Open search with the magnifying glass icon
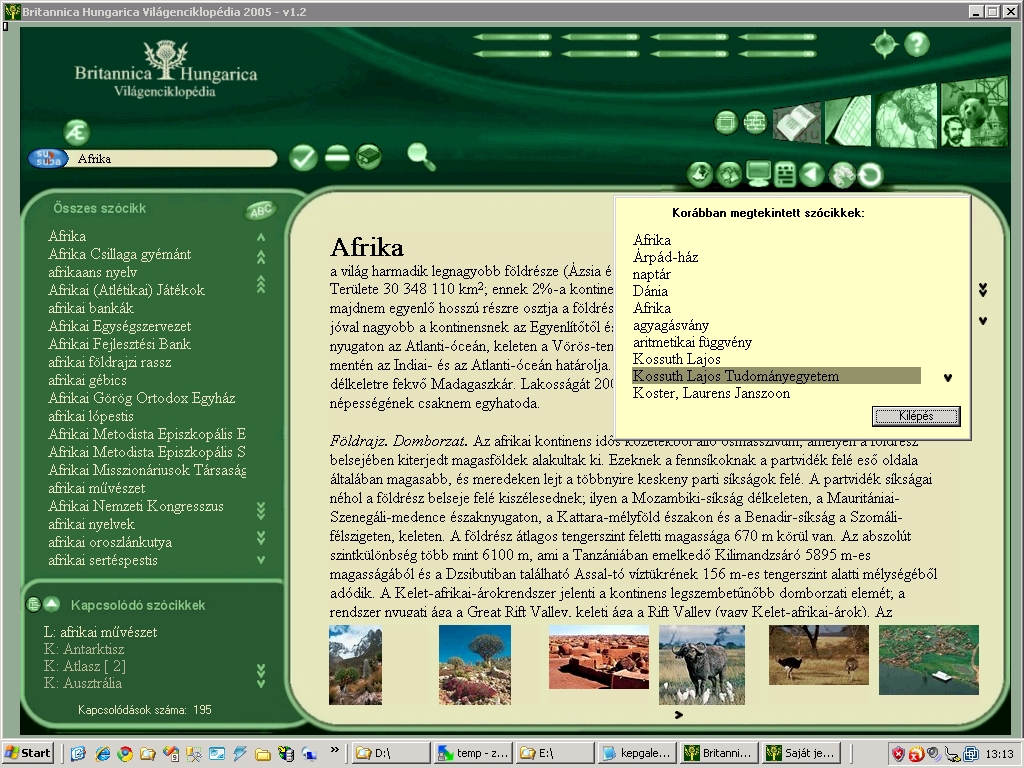Image resolution: width=1024 pixels, height=768 pixels. [421, 157]
